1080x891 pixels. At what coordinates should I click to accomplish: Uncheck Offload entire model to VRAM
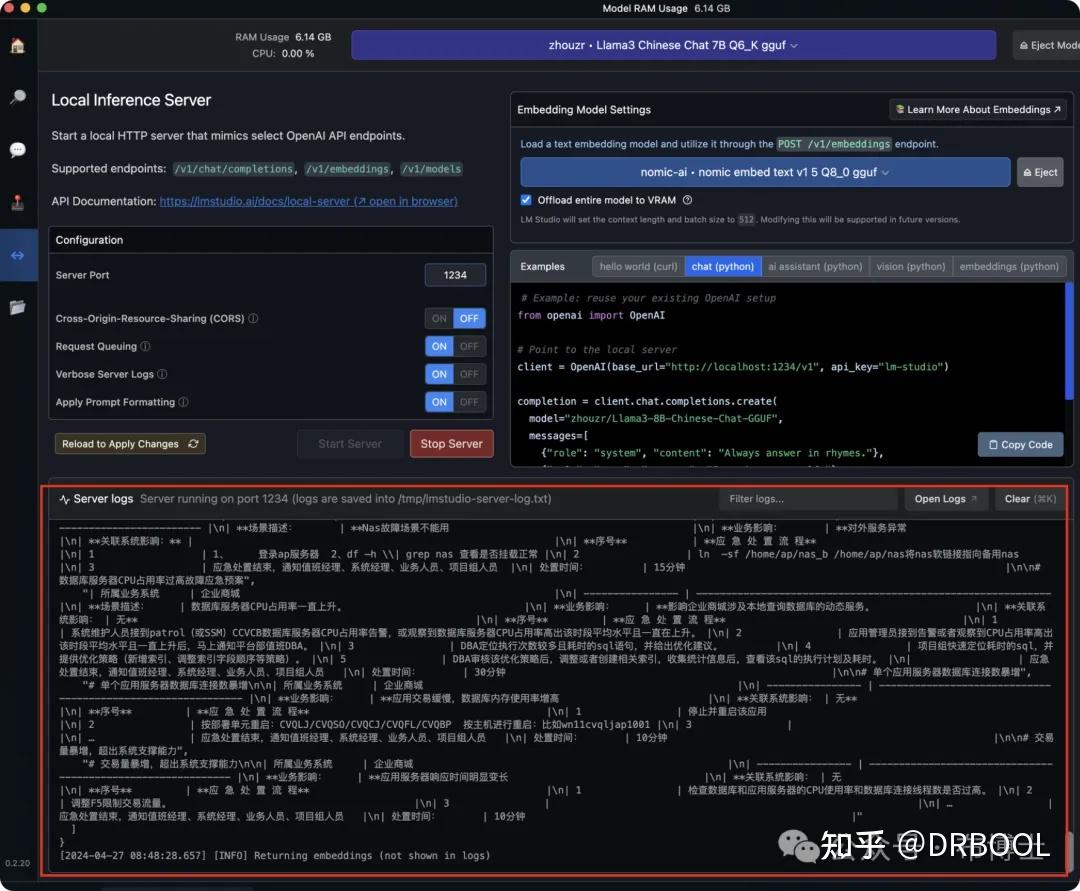(525, 198)
